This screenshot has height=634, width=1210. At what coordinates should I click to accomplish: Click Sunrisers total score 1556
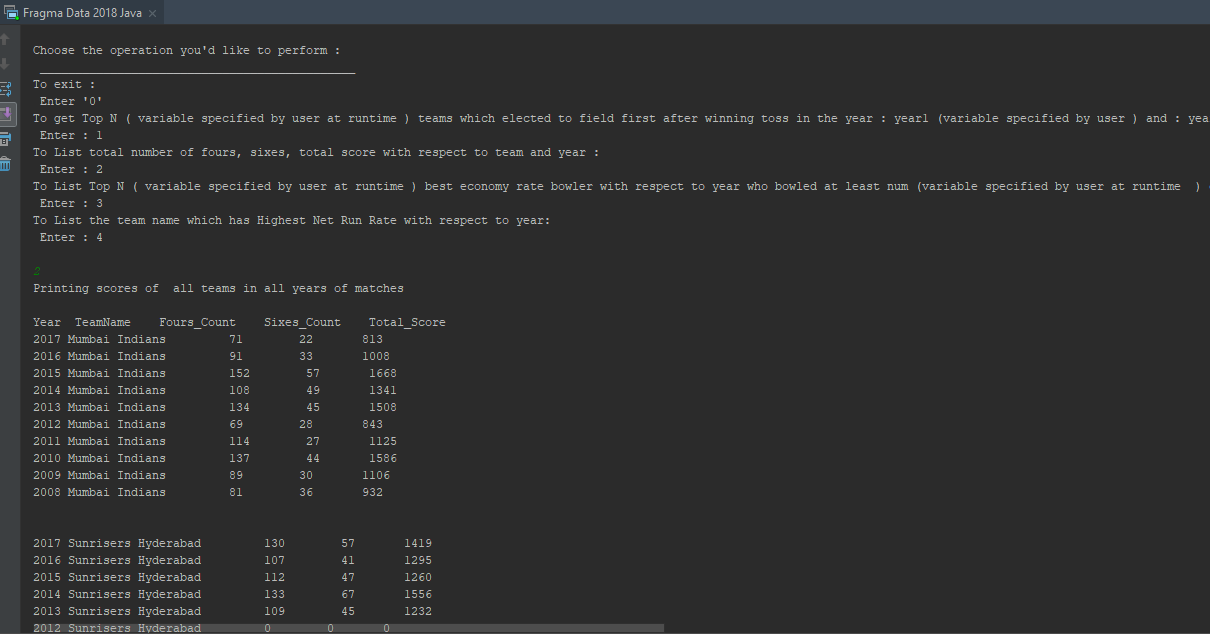418,594
